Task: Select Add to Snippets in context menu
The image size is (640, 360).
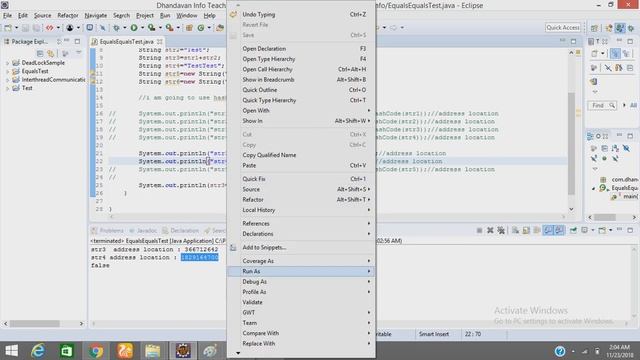Action: pyautogui.click(x=301, y=247)
